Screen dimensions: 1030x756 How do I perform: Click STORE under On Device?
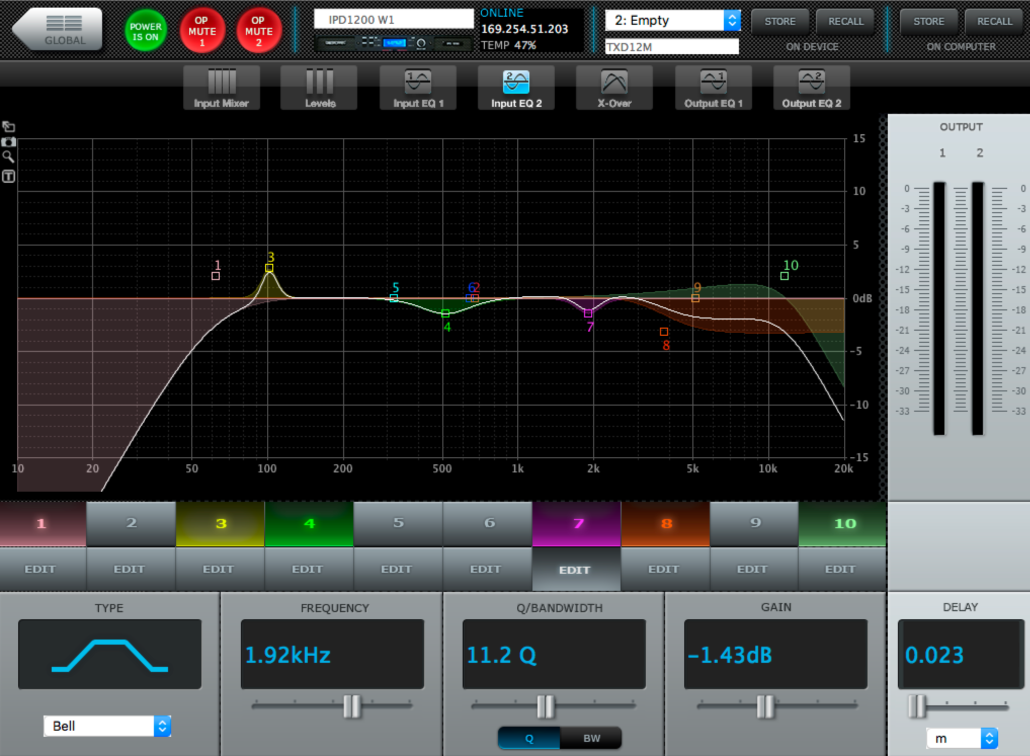pyautogui.click(x=780, y=22)
